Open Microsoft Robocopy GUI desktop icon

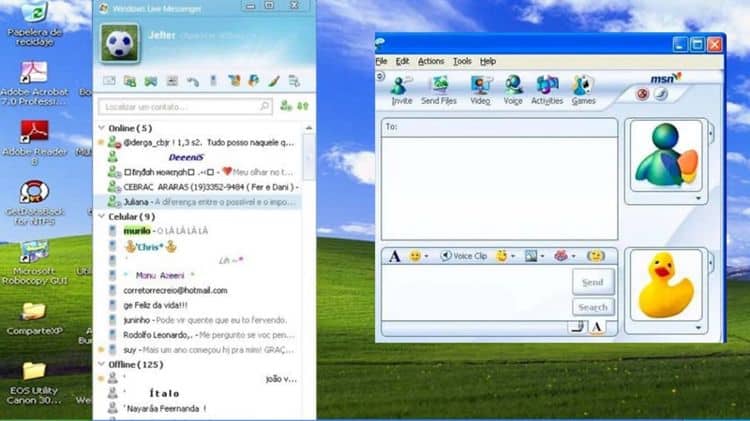pos(34,263)
